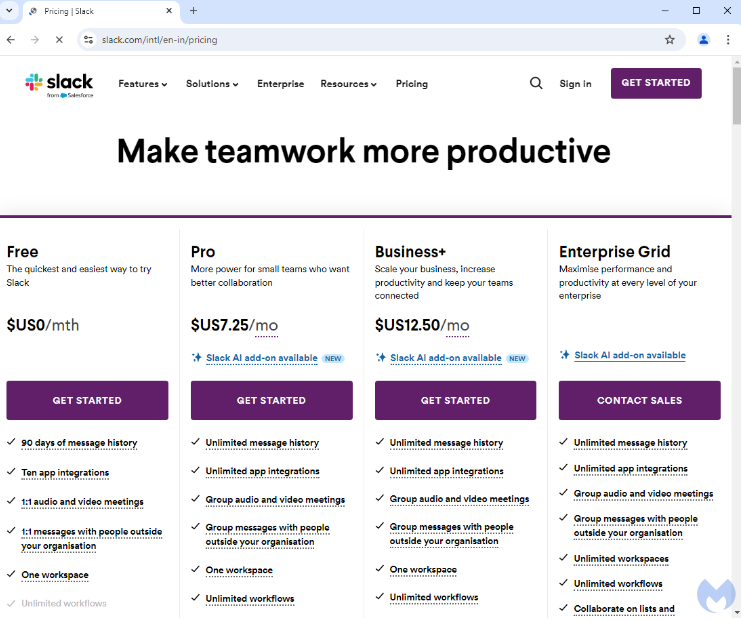The width and height of the screenshot is (741, 620).
Task: Click 'Unlimited workflows' in the Pro plan
Action: pos(250,599)
